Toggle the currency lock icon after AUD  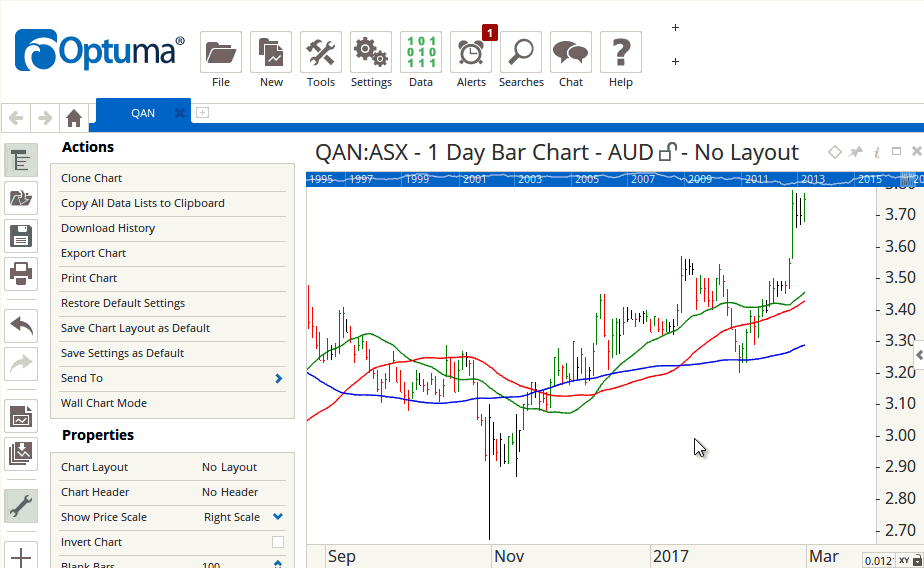pyautogui.click(x=668, y=152)
